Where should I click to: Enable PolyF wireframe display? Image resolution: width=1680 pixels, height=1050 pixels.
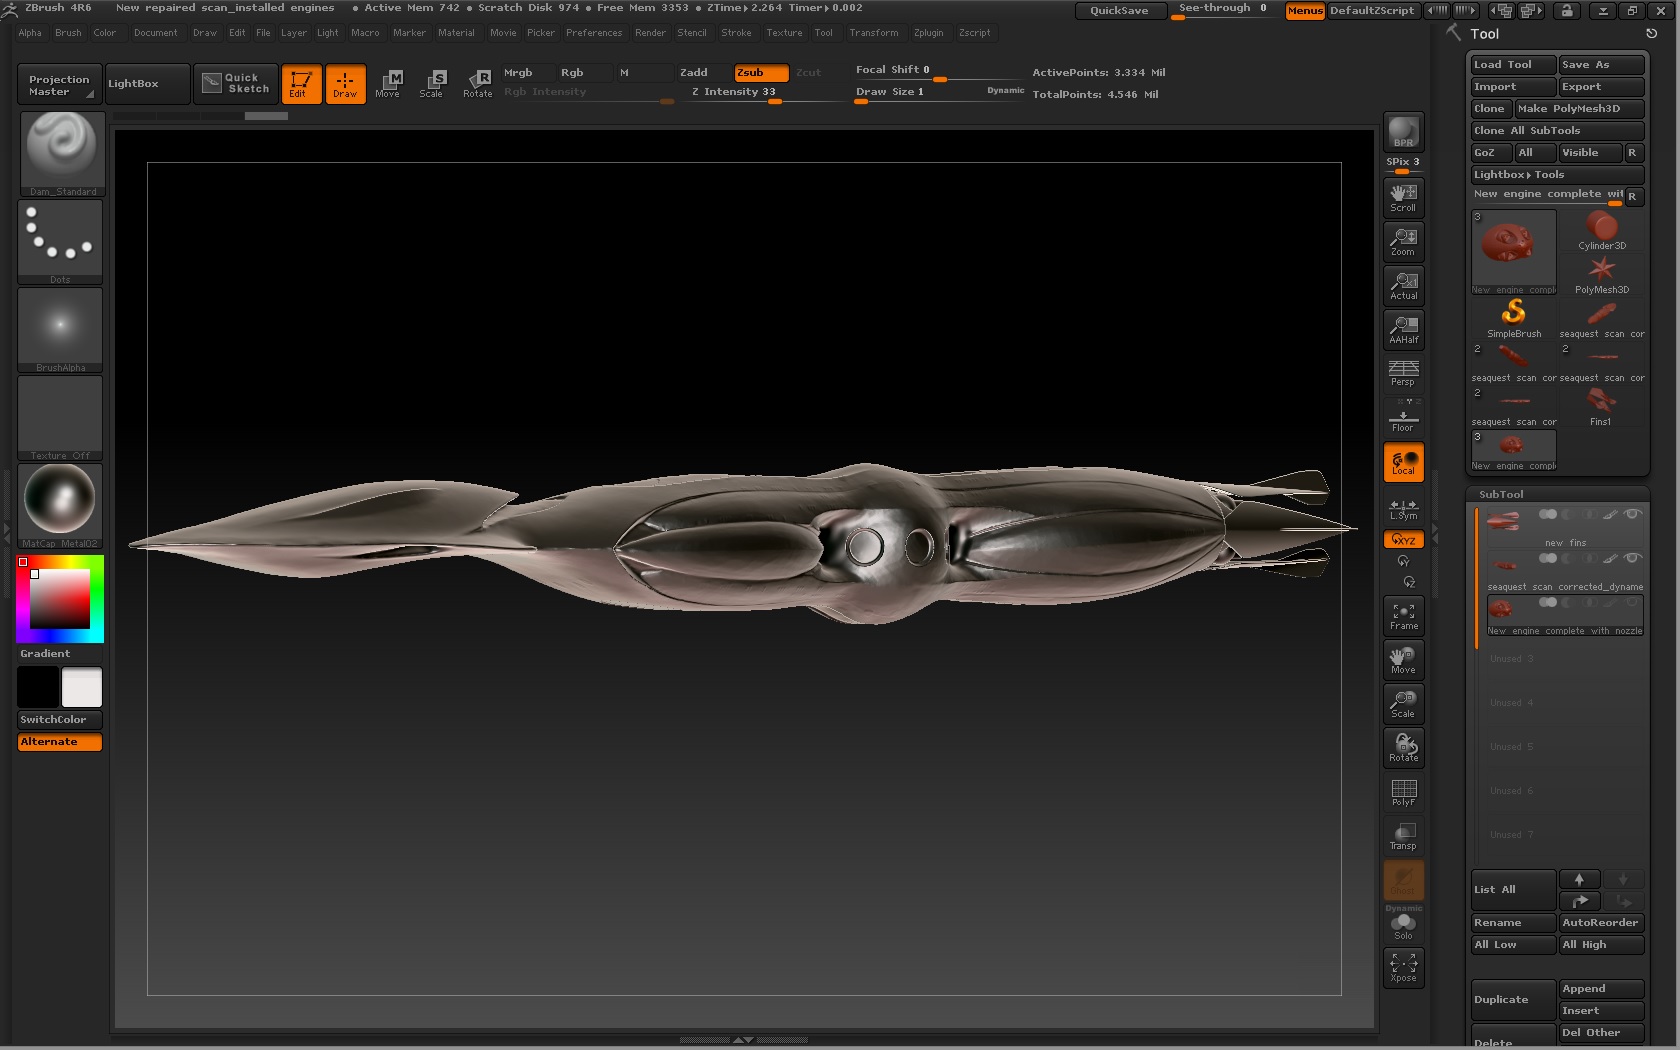tap(1403, 792)
